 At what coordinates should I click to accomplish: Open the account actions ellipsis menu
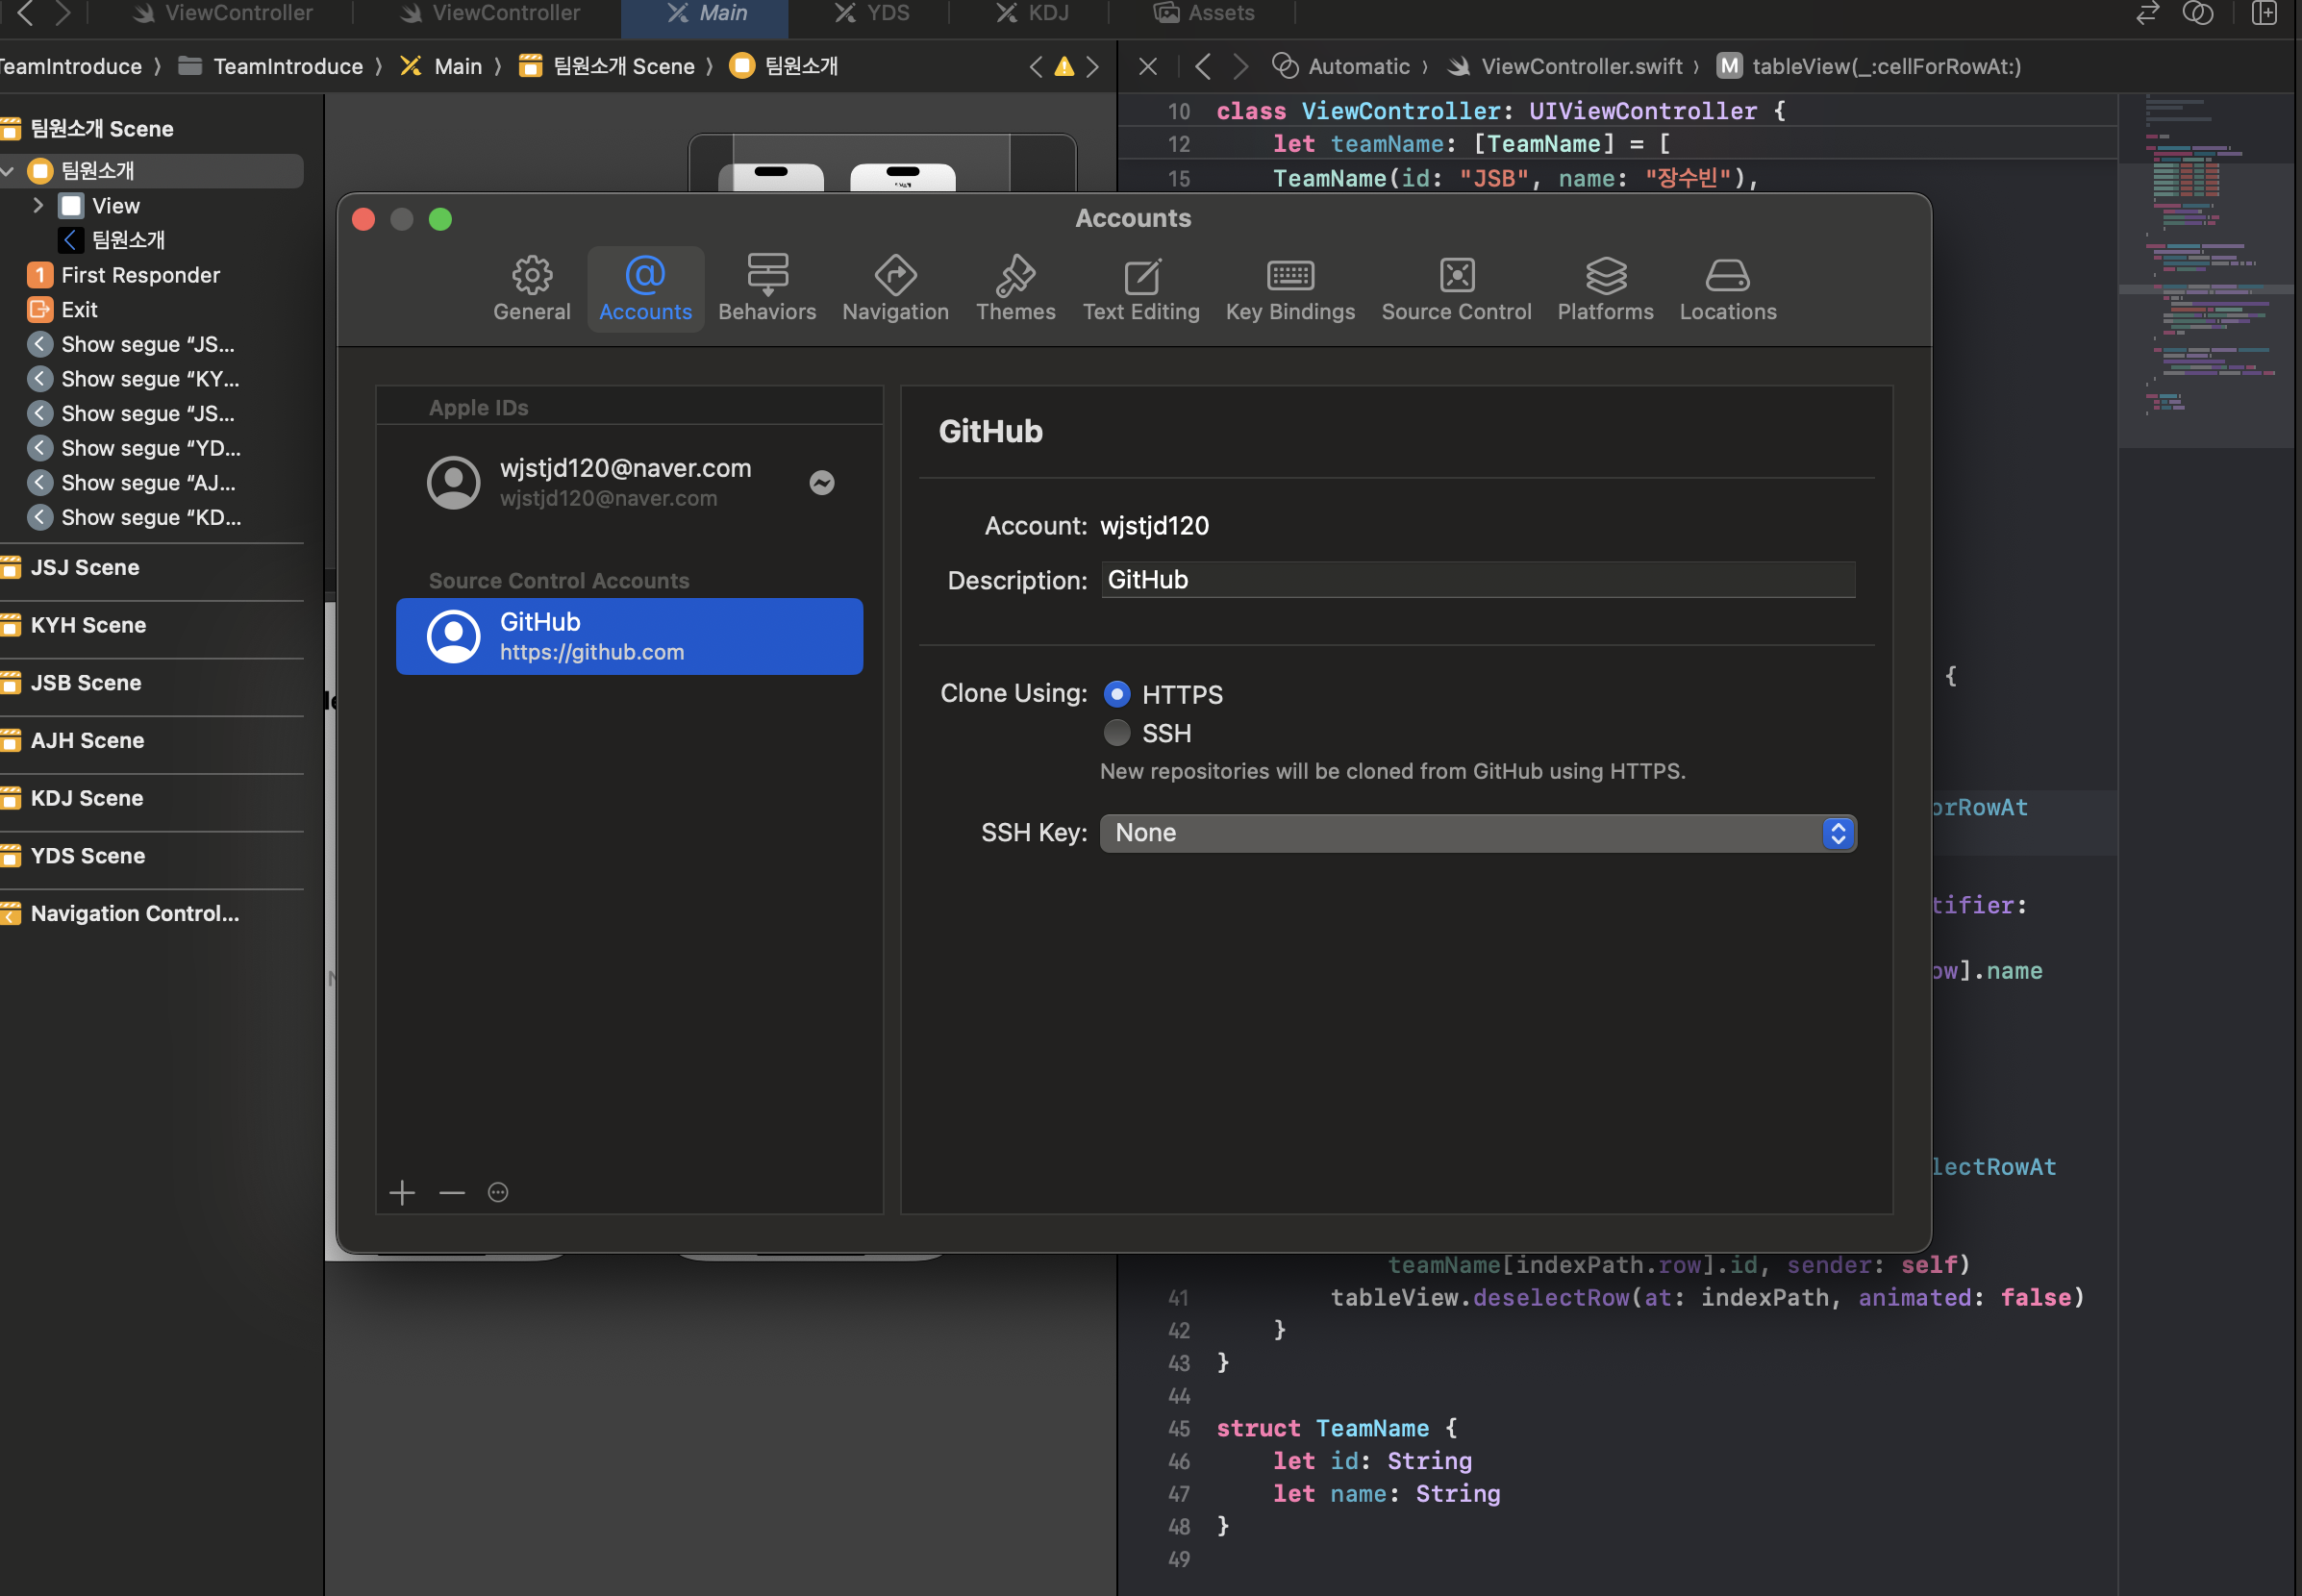click(x=498, y=1192)
